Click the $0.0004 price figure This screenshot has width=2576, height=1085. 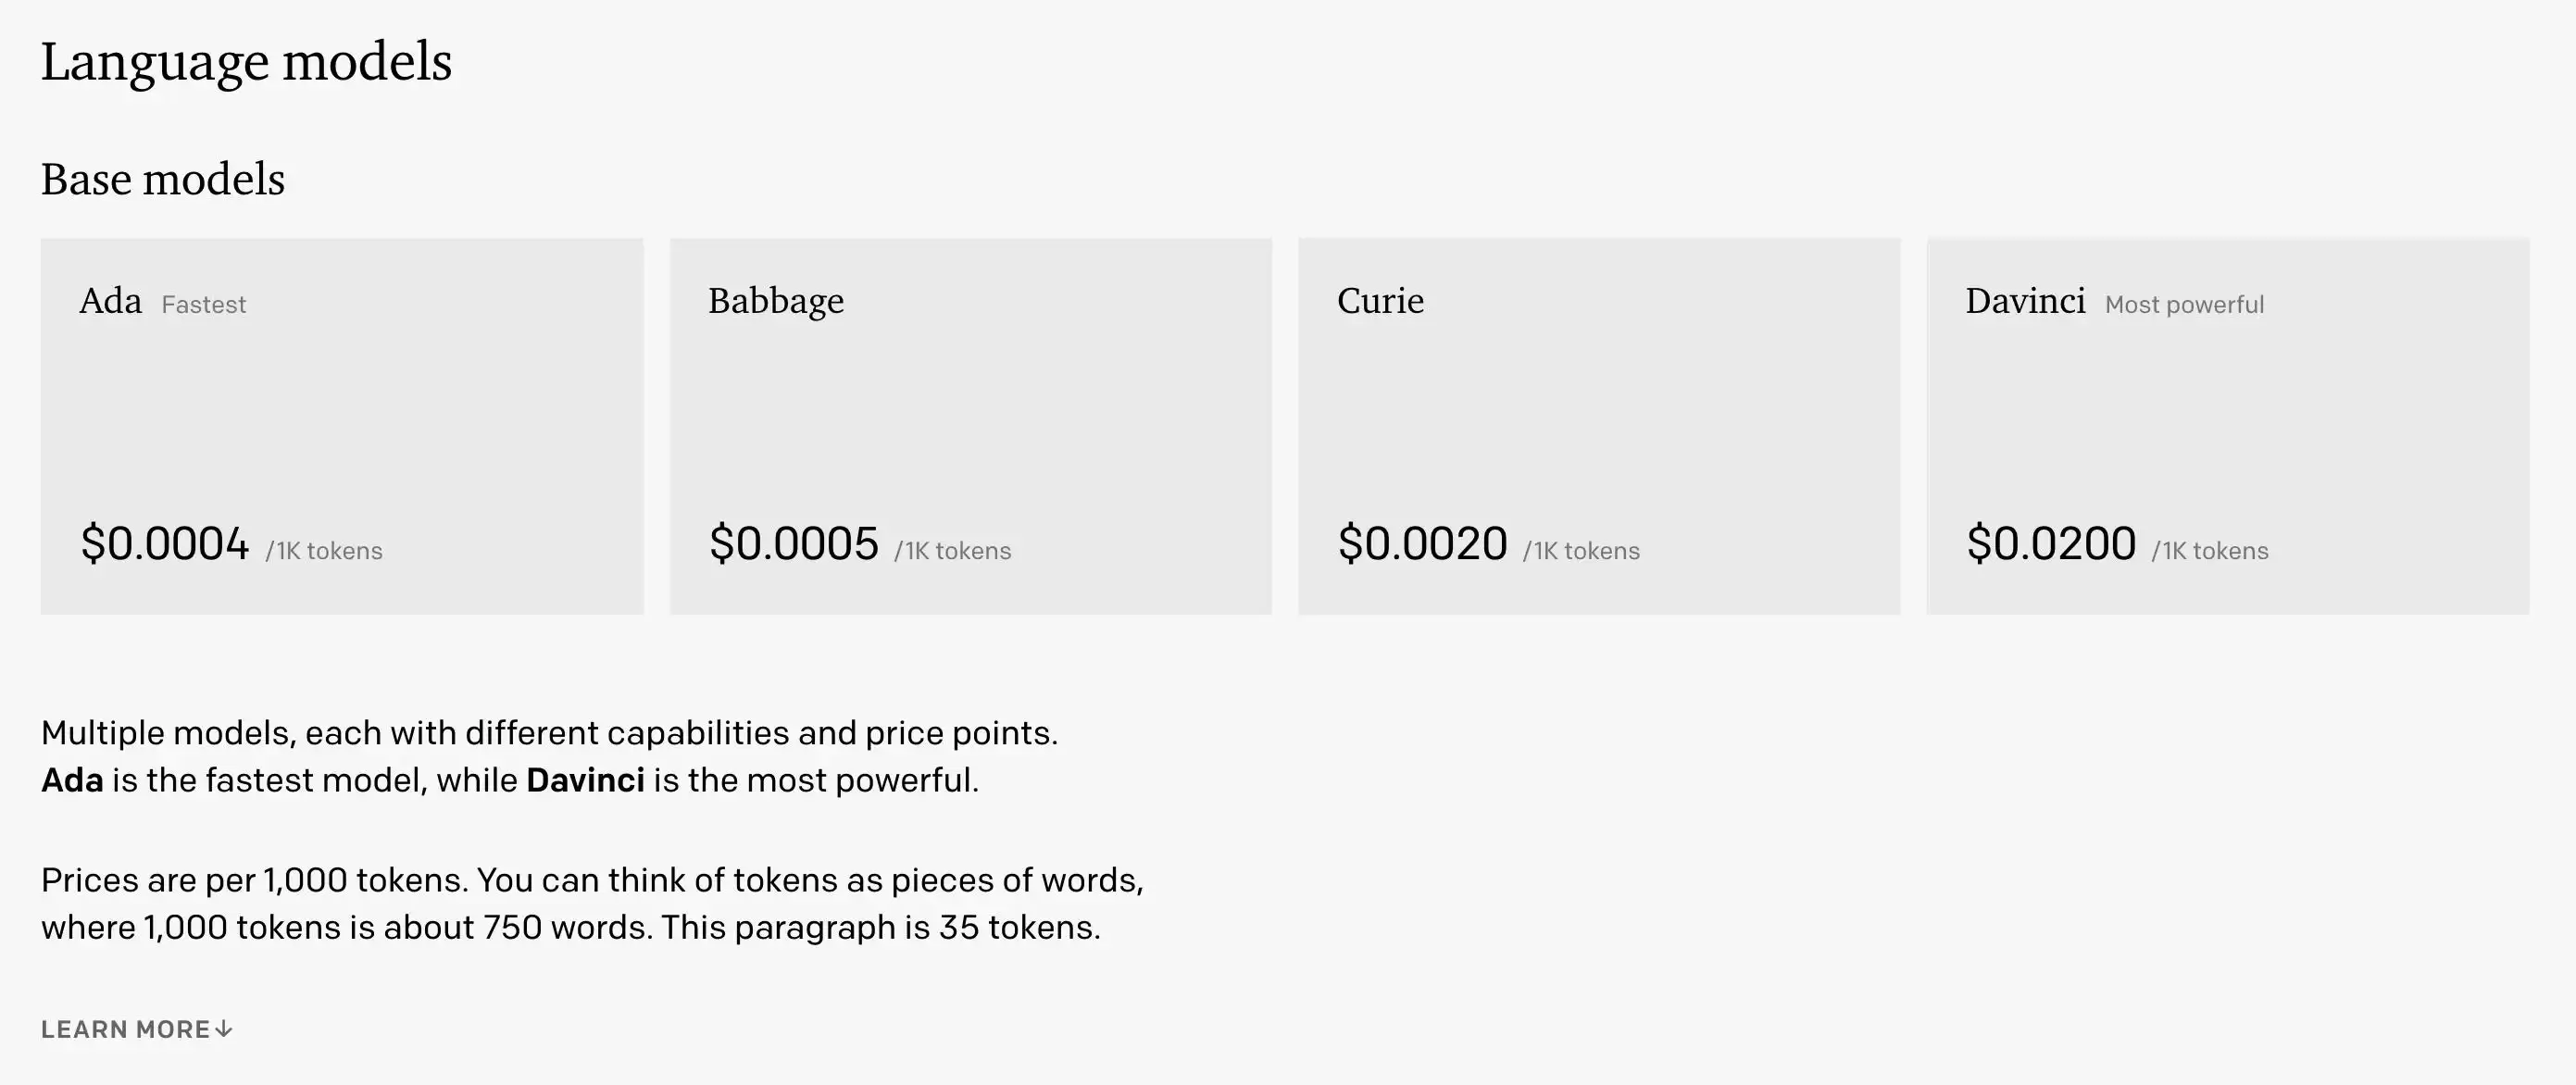[165, 544]
